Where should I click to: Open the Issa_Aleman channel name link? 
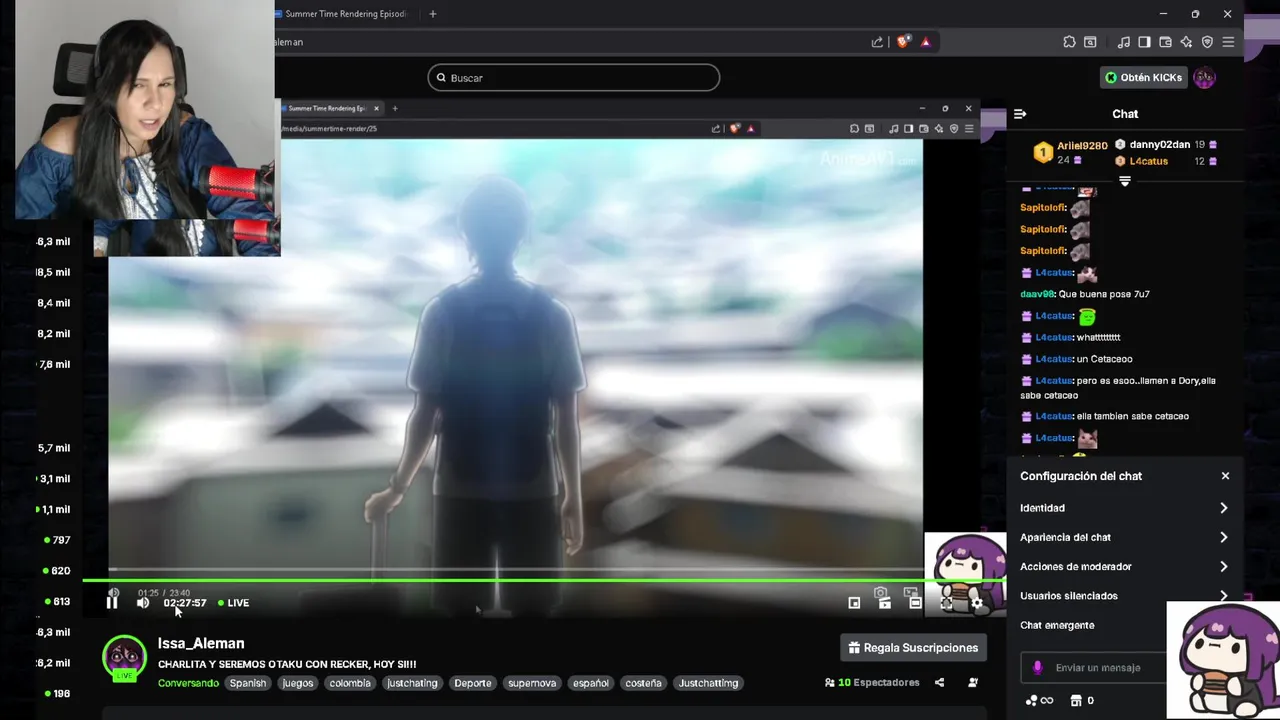201,643
